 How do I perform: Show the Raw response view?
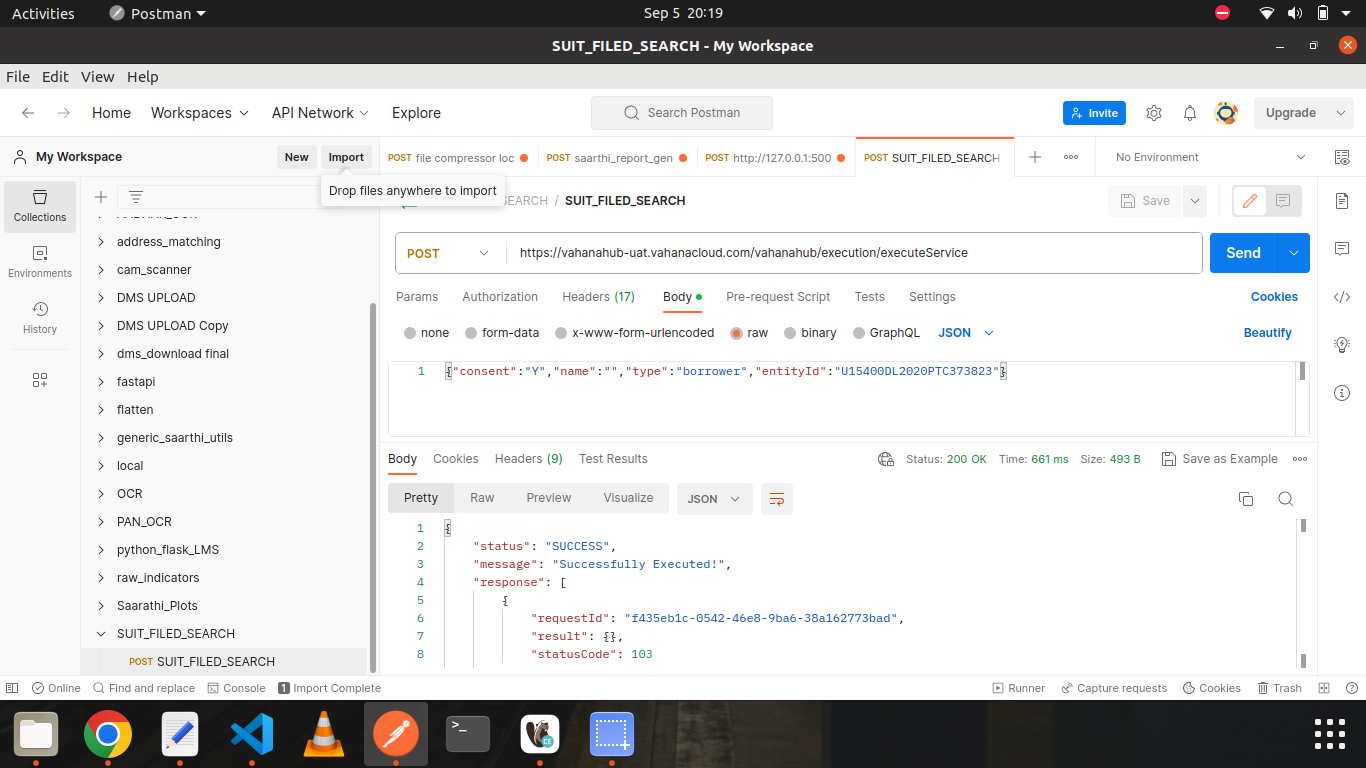(x=482, y=498)
